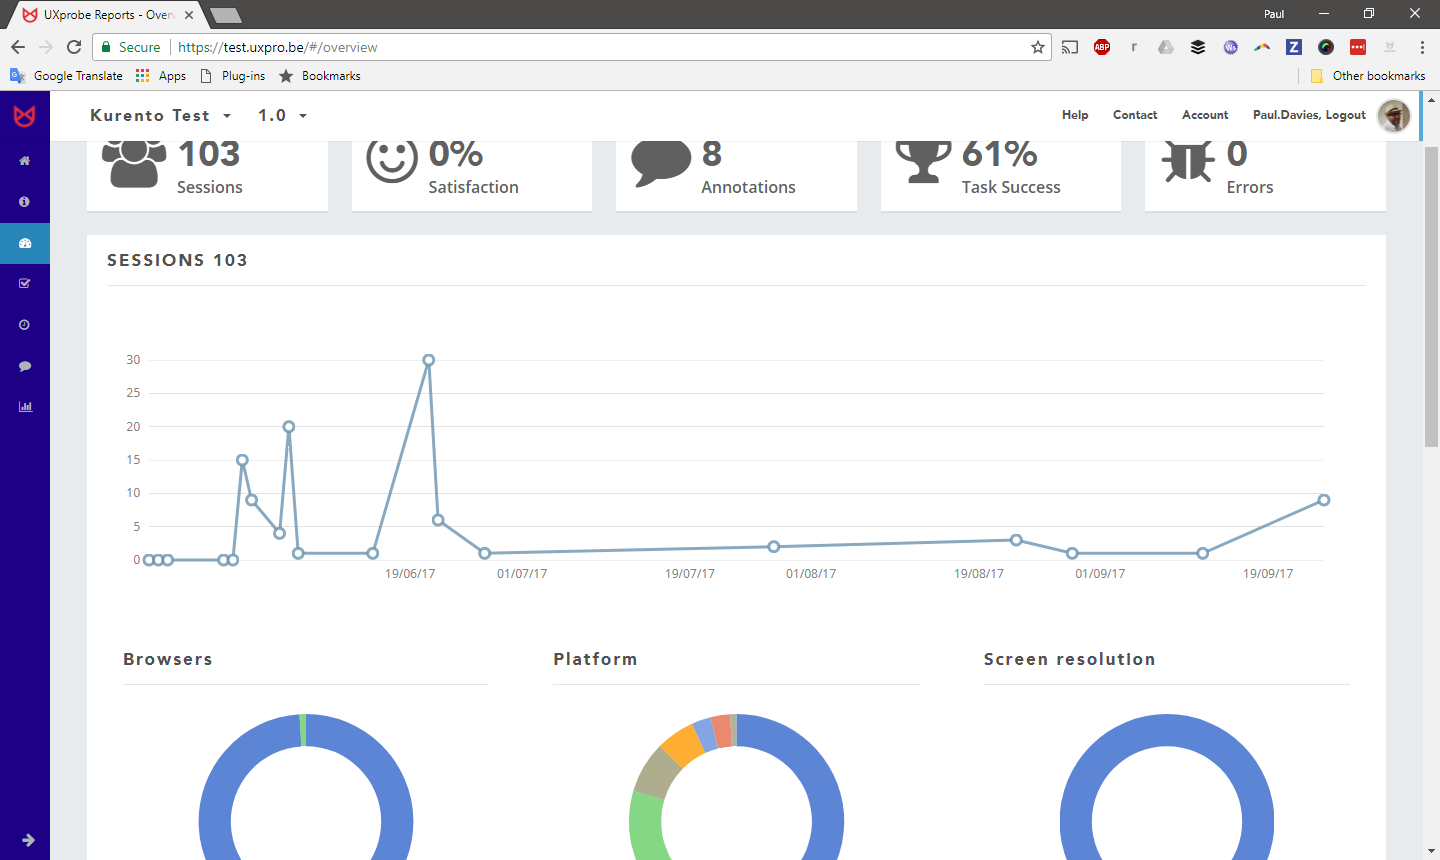
Task: Click the Browsers section heading
Action: tap(168, 659)
